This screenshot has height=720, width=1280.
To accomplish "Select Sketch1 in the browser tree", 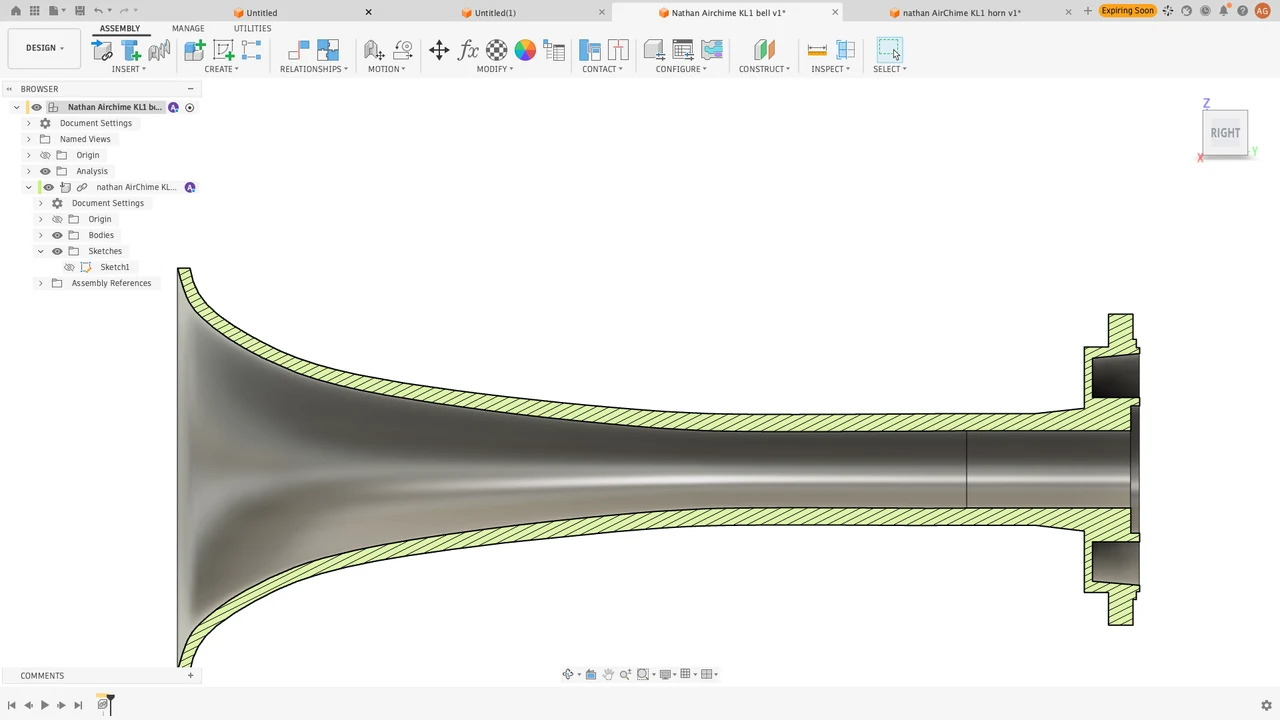I will 114,267.
